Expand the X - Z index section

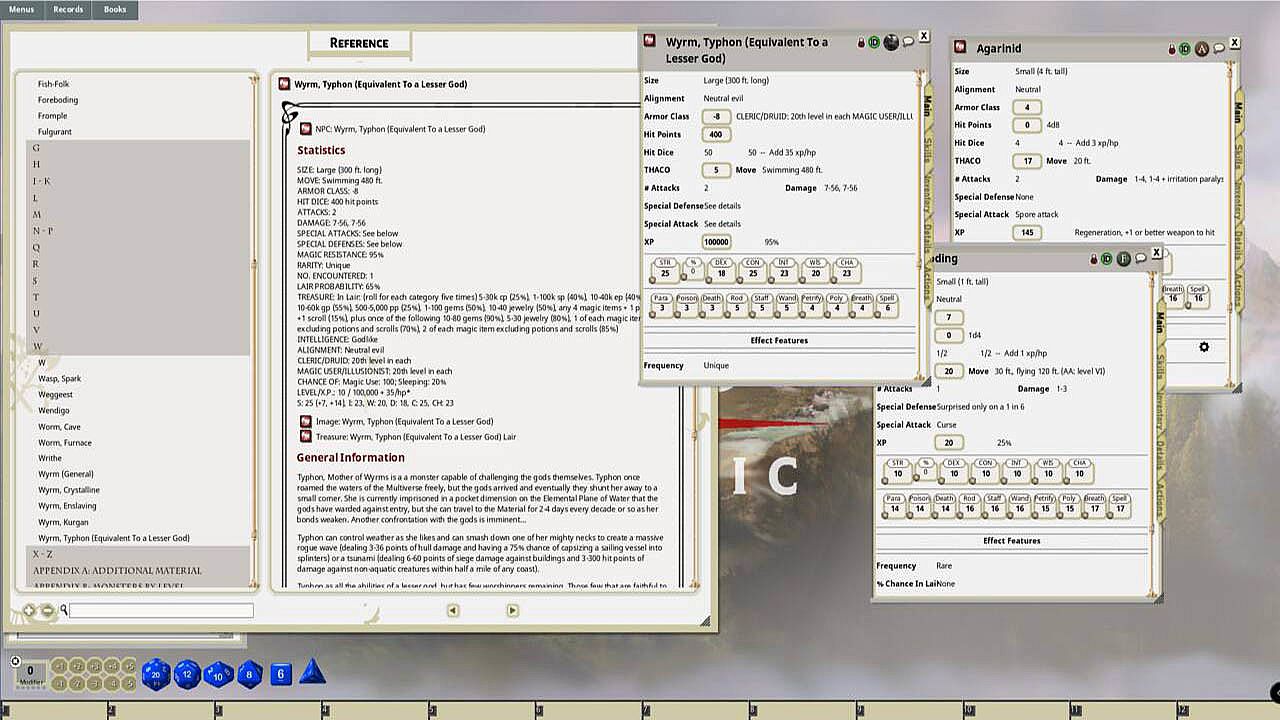(x=42, y=554)
